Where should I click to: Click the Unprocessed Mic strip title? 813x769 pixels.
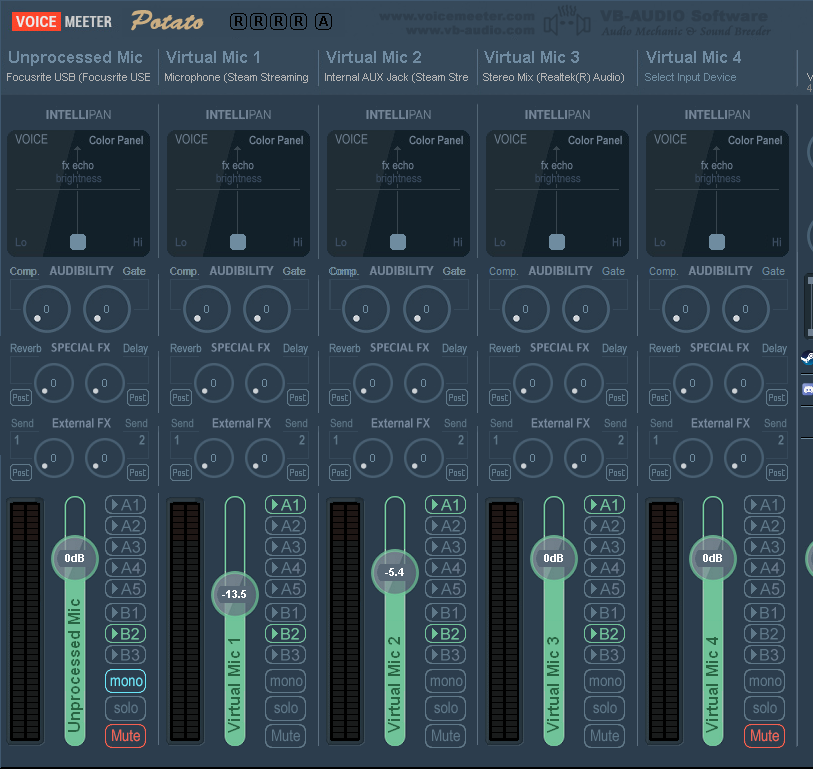75,57
